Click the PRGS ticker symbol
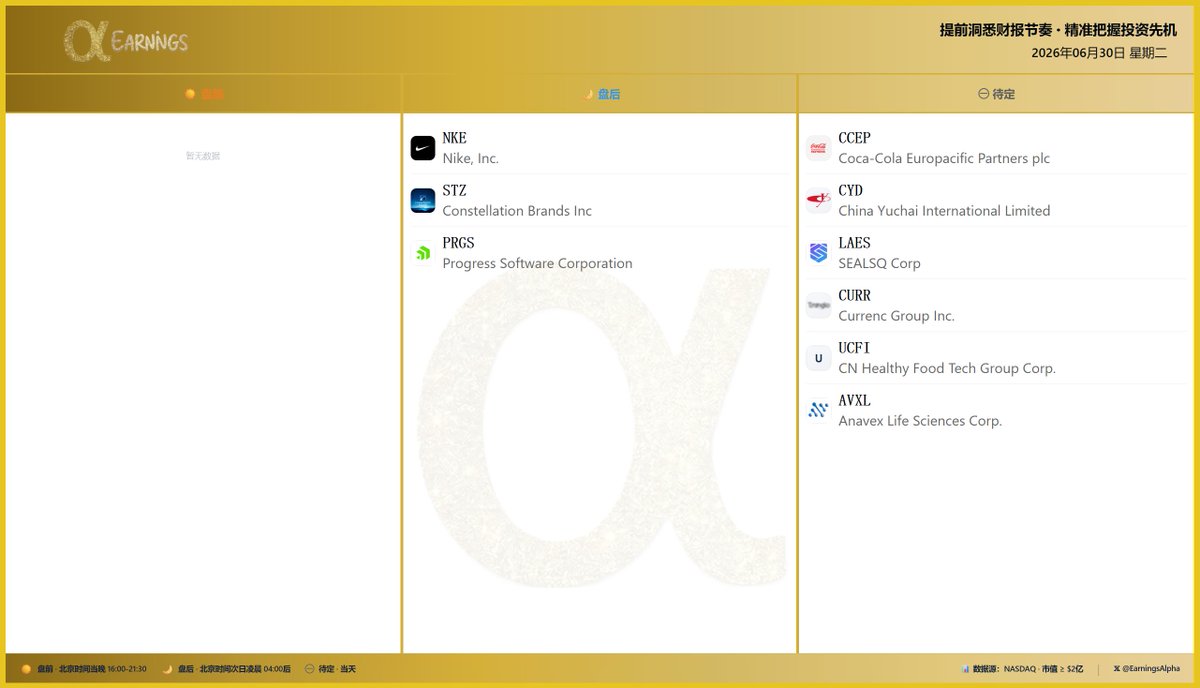 458,243
